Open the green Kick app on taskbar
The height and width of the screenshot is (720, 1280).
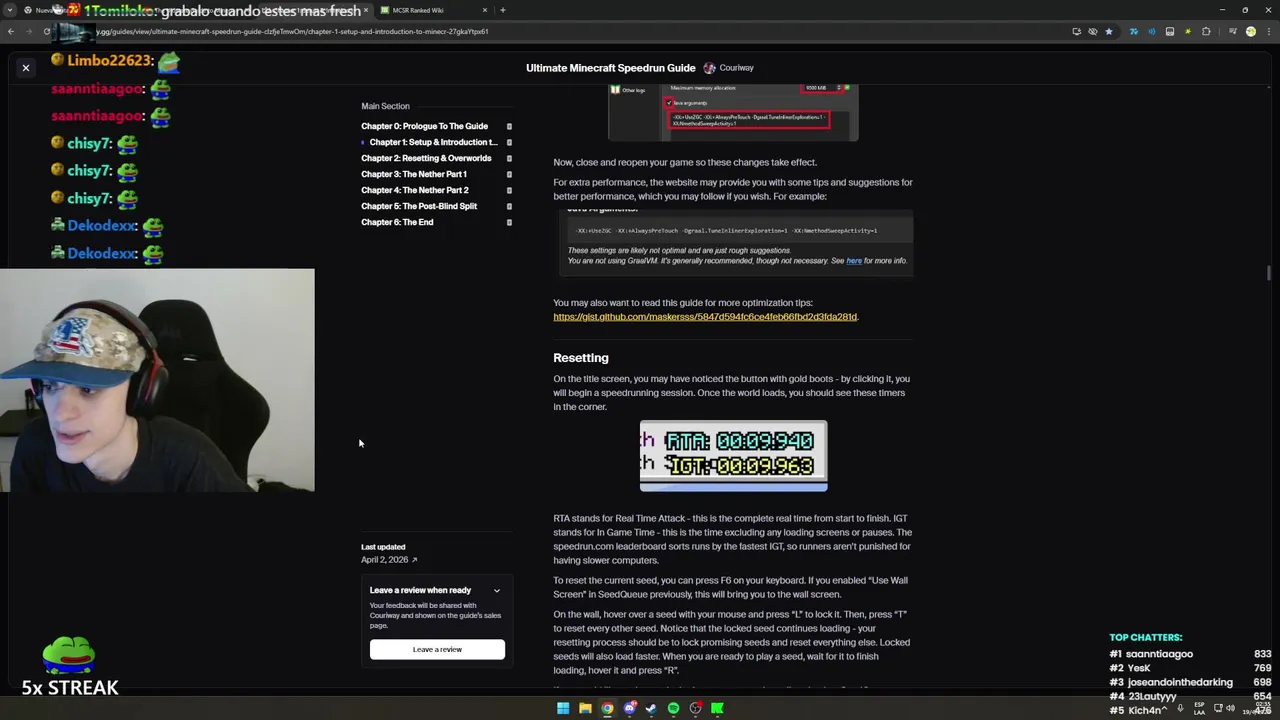click(717, 708)
